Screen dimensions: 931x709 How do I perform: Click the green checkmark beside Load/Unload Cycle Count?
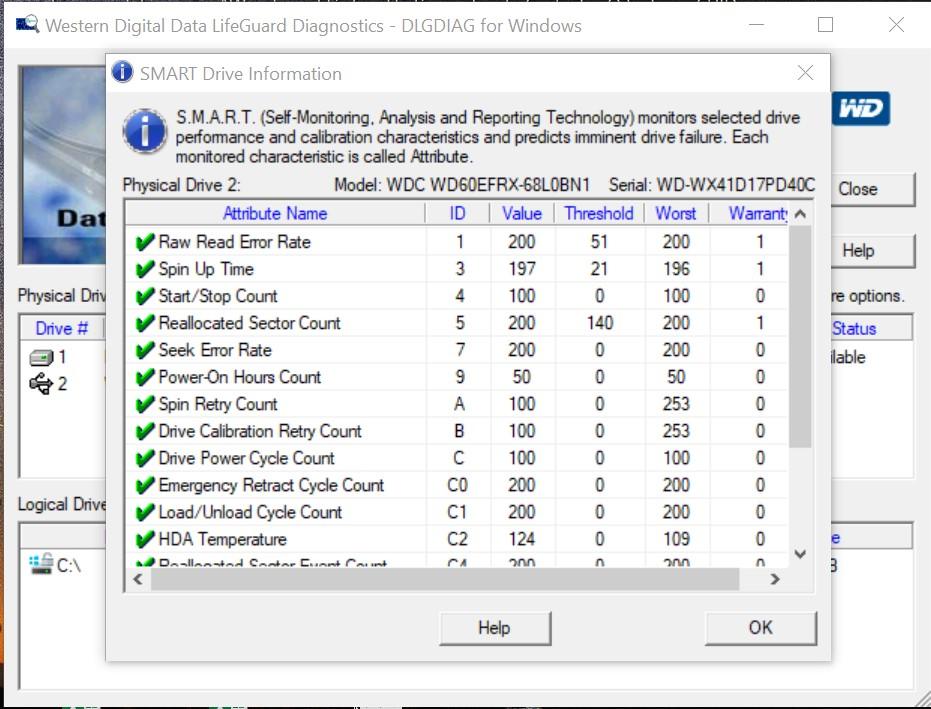pos(144,512)
